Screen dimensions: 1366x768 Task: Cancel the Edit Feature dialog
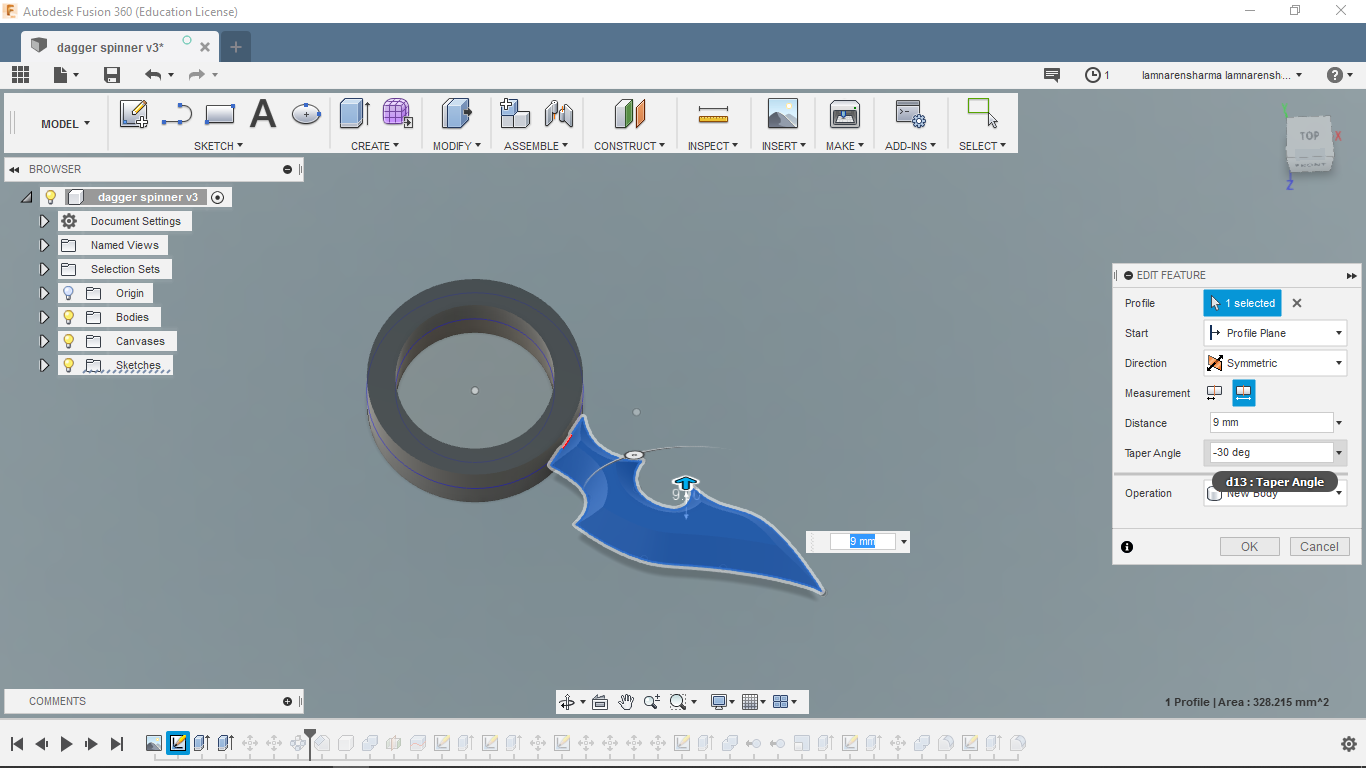coord(1319,547)
